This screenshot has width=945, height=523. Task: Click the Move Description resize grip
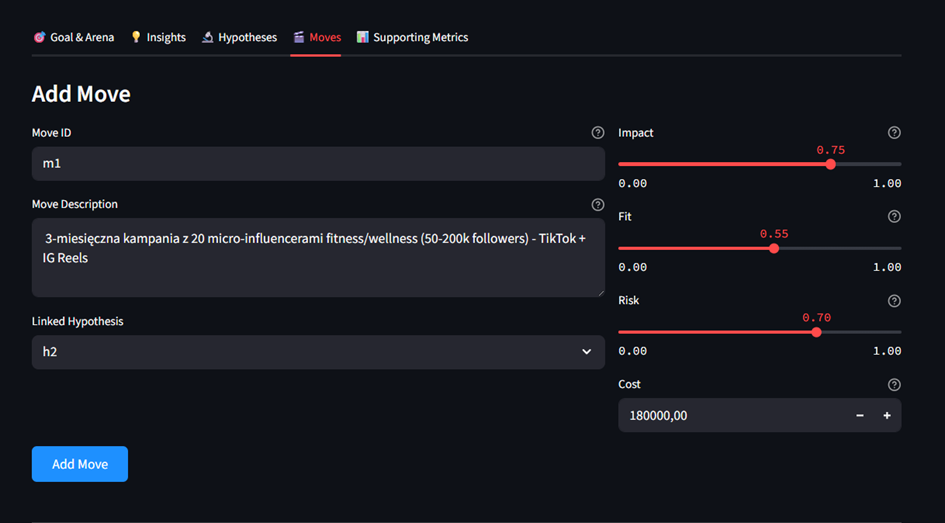click(x=600, y=292)
